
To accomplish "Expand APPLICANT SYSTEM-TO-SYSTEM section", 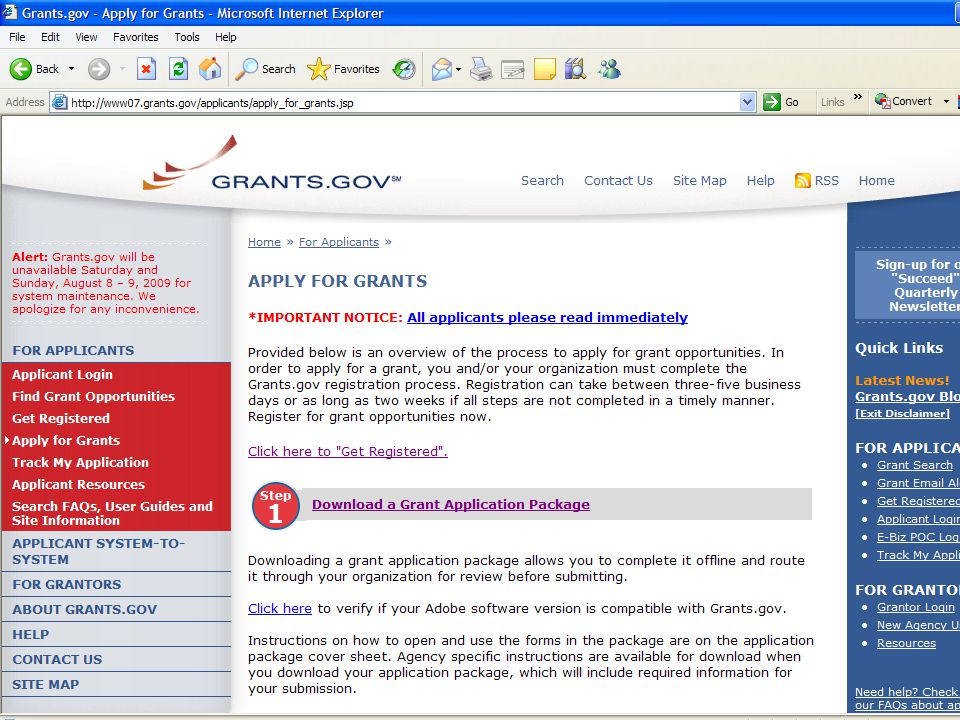I will click(x=98, y=551).
